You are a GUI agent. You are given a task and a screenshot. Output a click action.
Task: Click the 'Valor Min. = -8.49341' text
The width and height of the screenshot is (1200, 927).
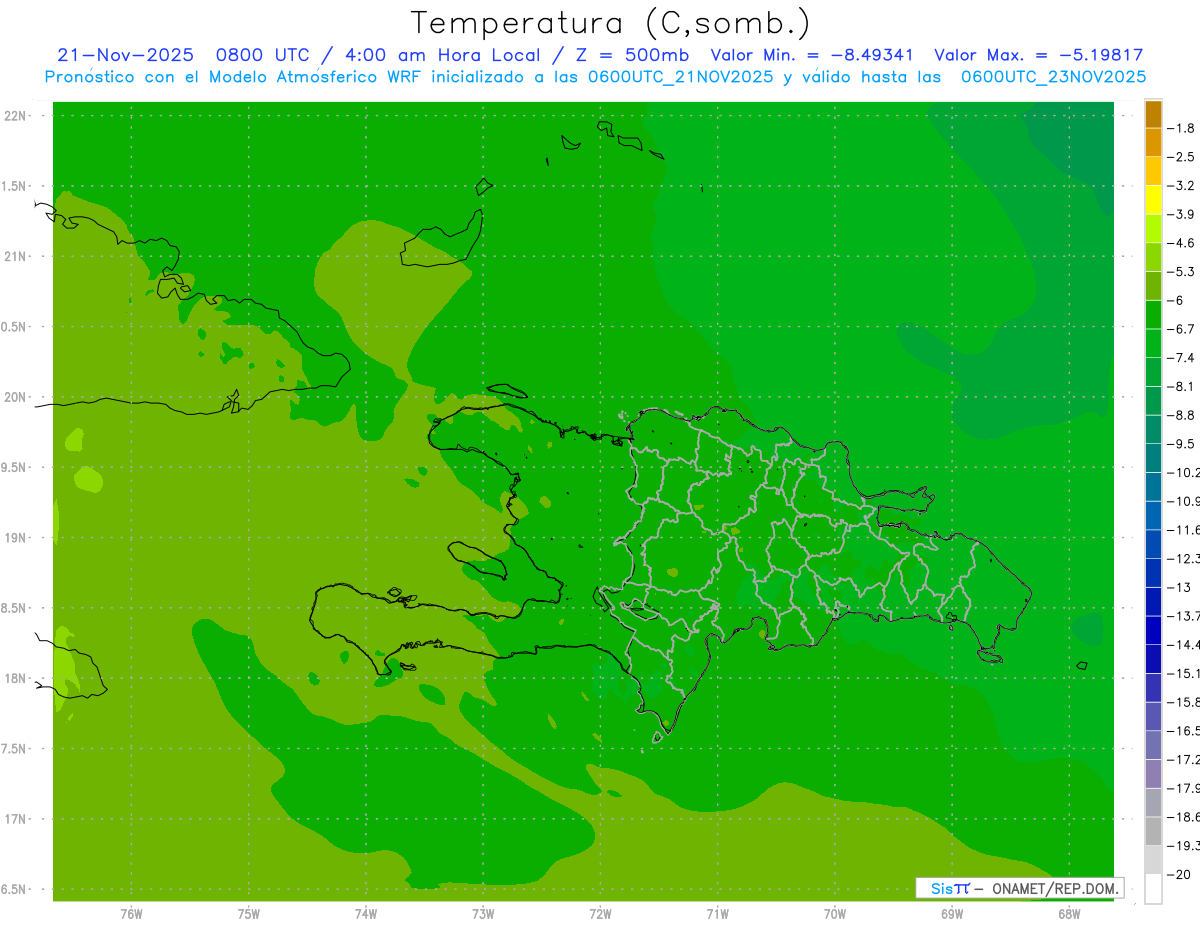811,55
